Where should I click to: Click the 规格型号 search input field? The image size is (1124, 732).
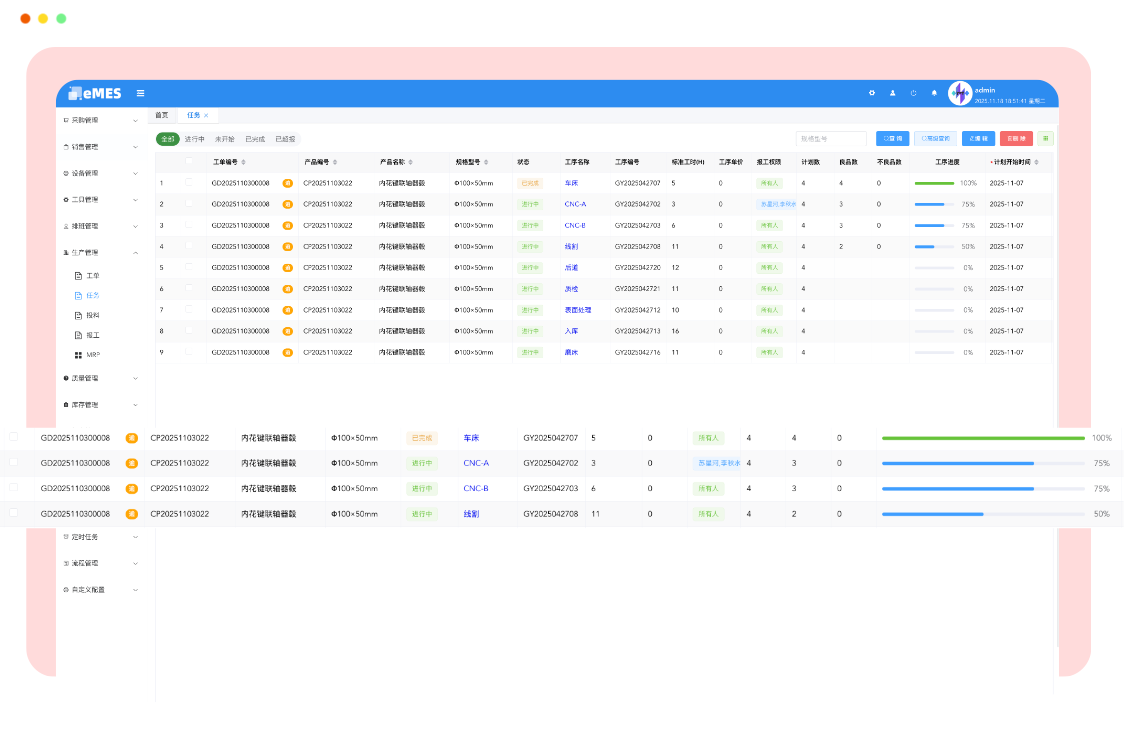[x=831, y=139]
